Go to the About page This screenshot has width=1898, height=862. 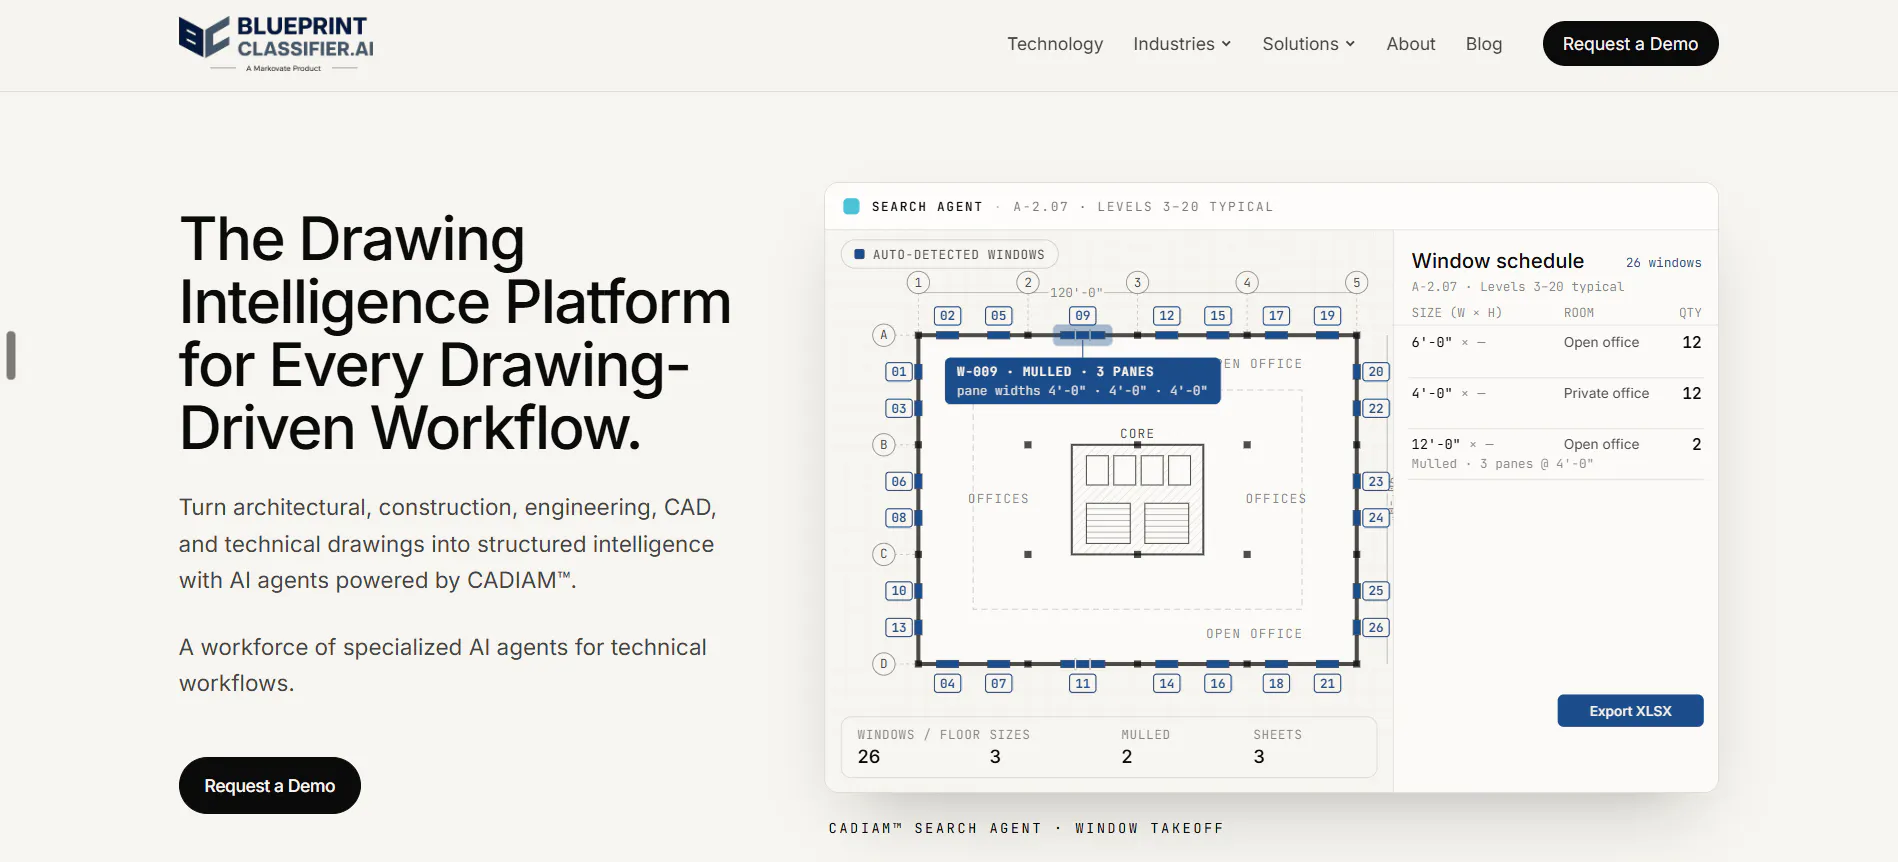(x=1411, y=44)
